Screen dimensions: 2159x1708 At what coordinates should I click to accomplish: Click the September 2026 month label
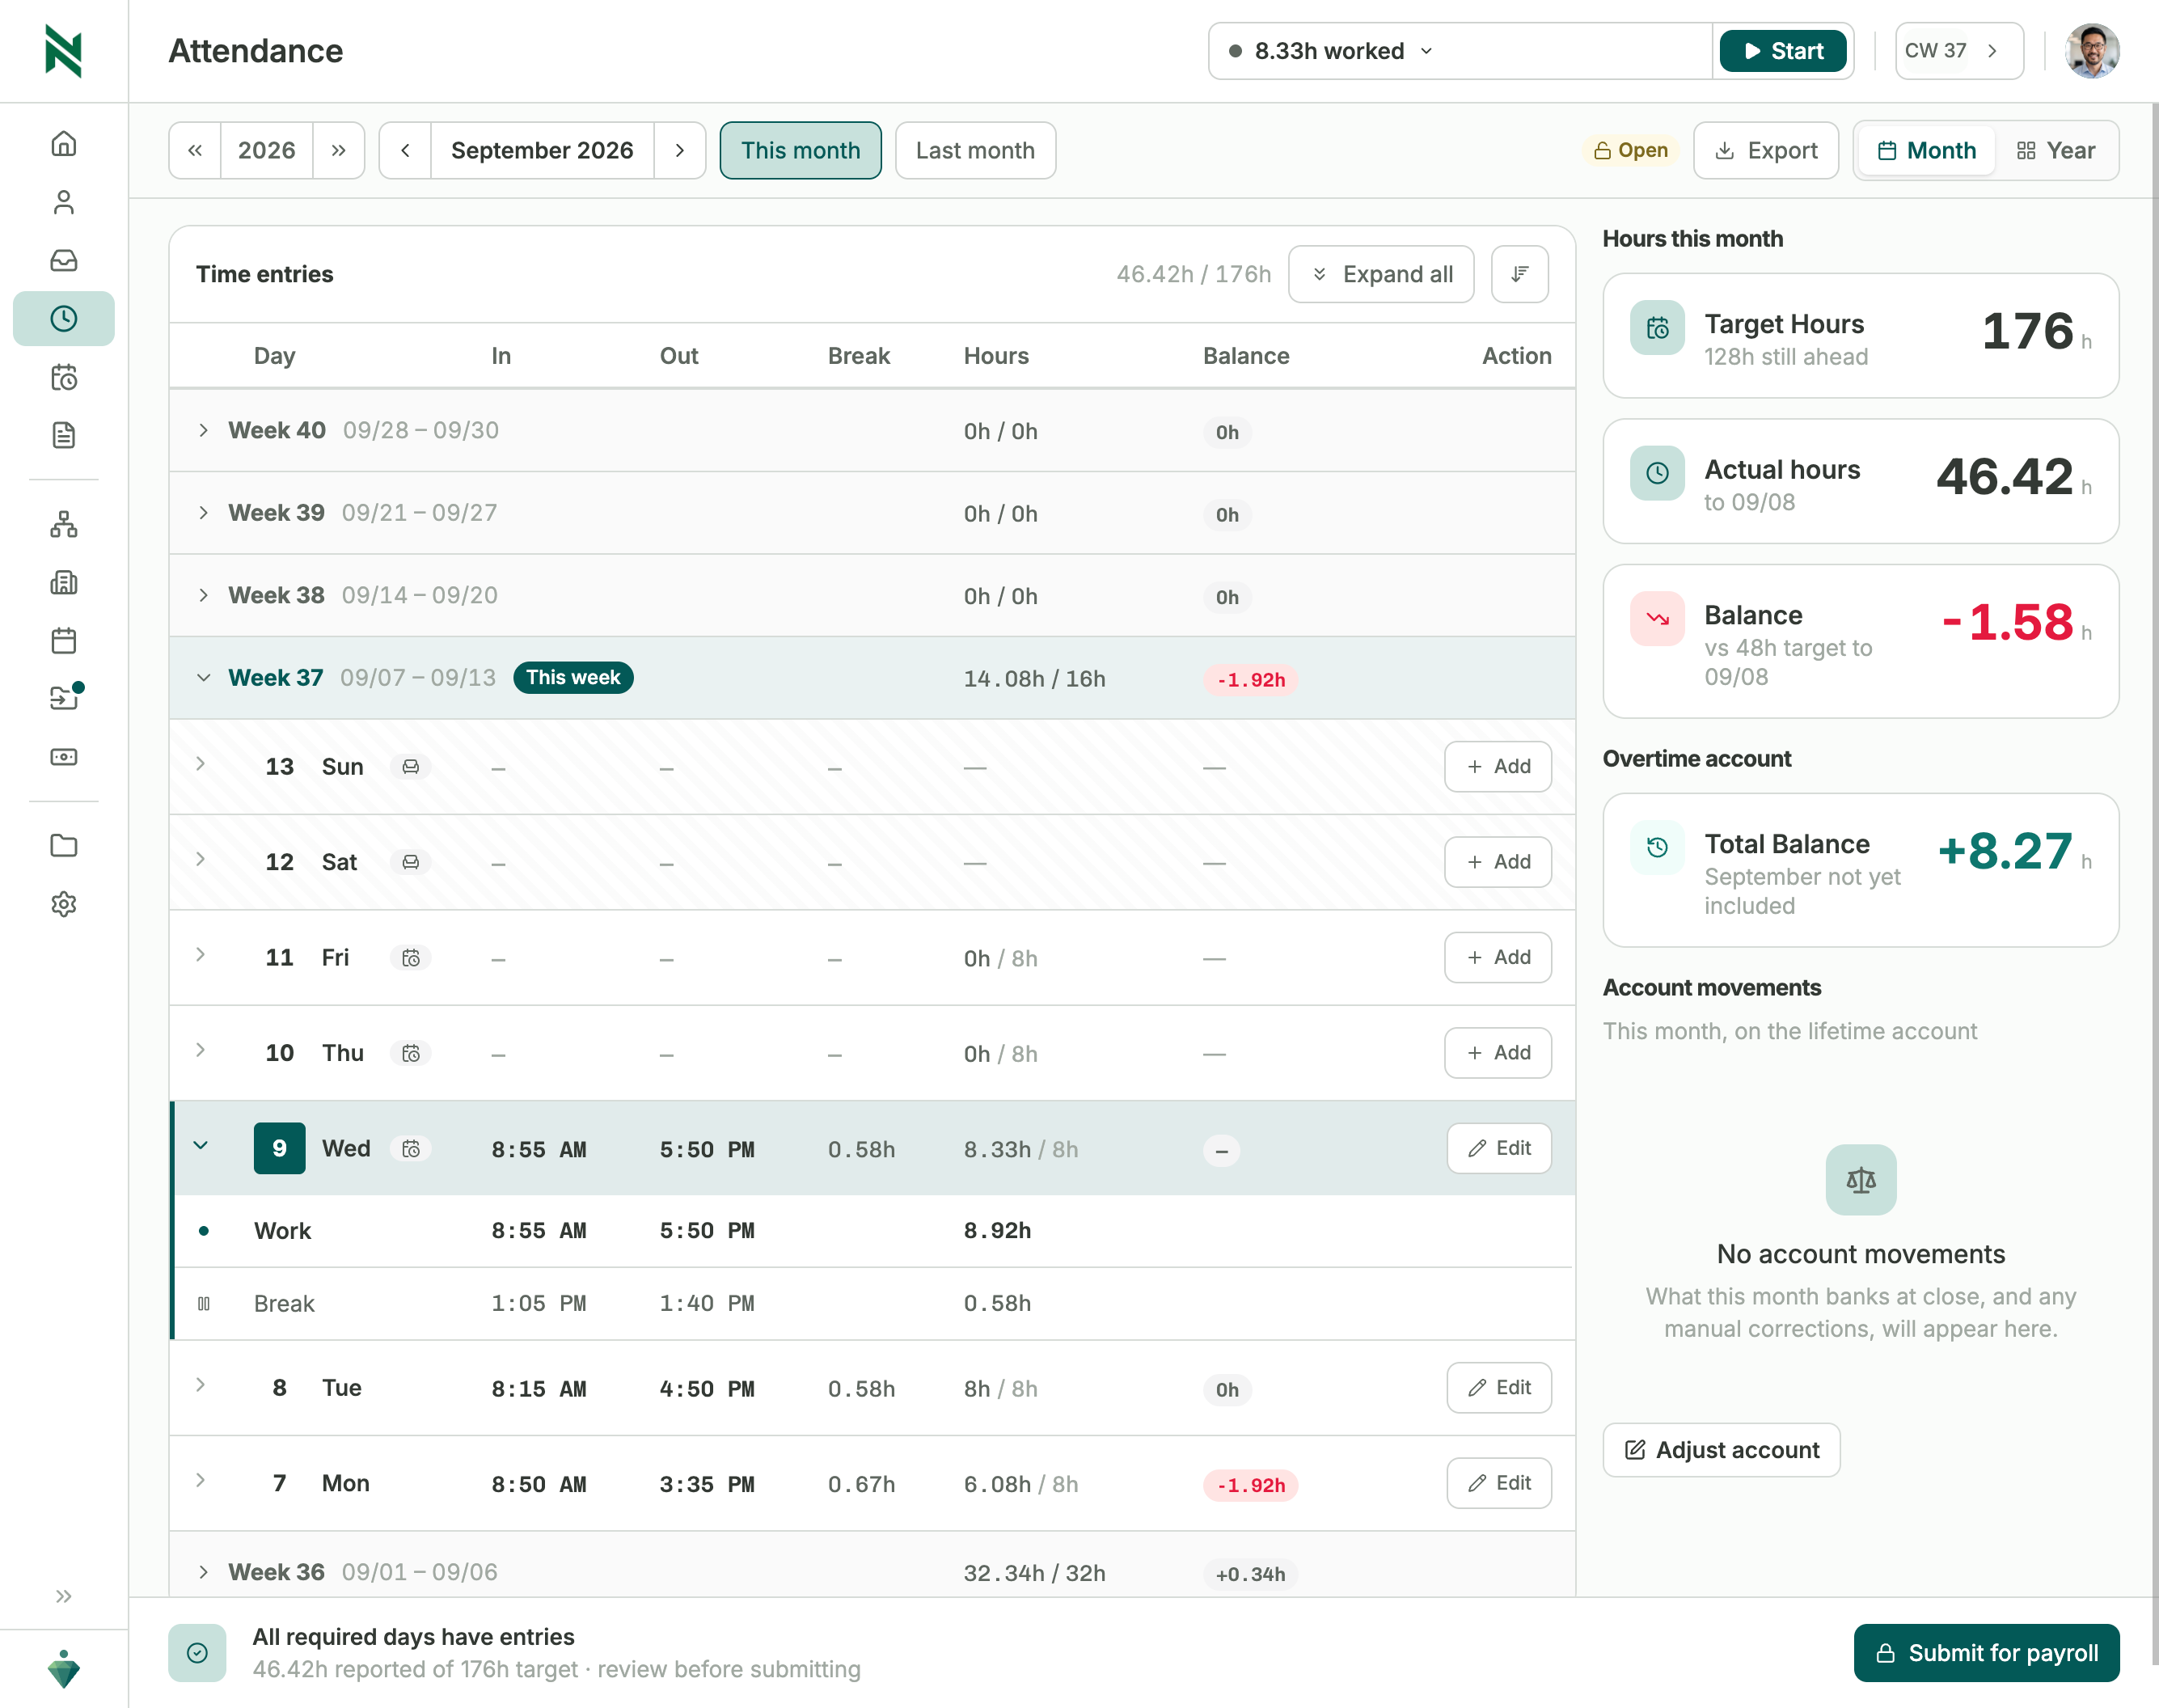pos(542,151)
